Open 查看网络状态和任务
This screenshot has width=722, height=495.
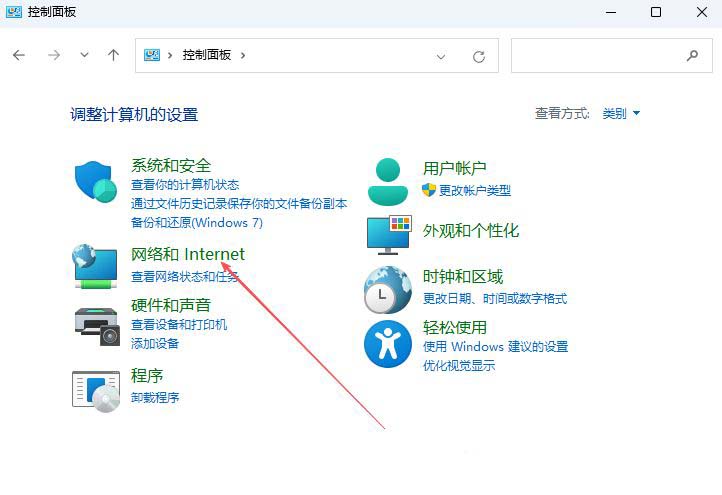point(185,276)
